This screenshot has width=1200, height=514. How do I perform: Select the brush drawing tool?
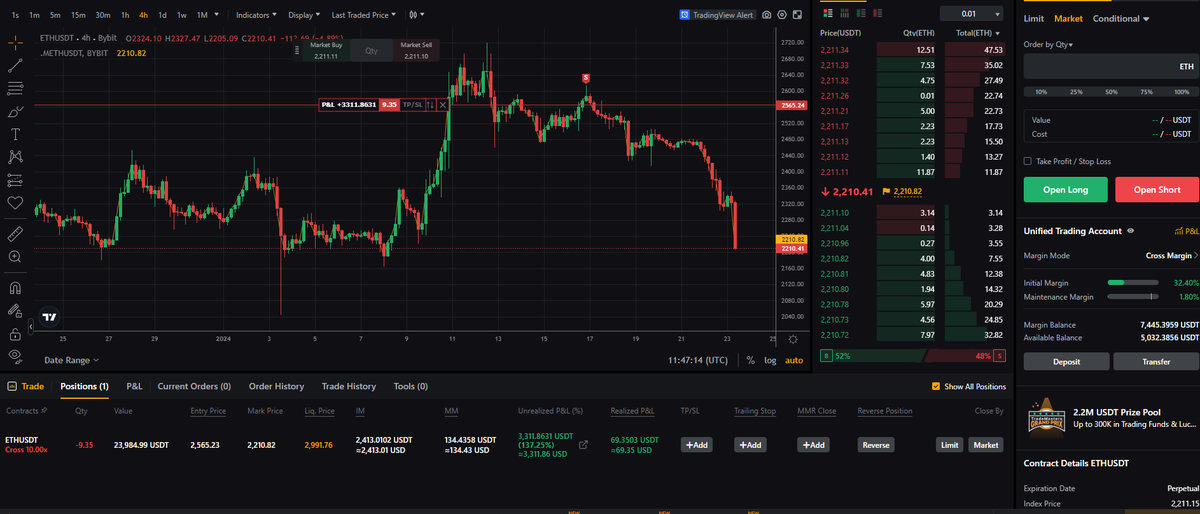coord(15,111)
